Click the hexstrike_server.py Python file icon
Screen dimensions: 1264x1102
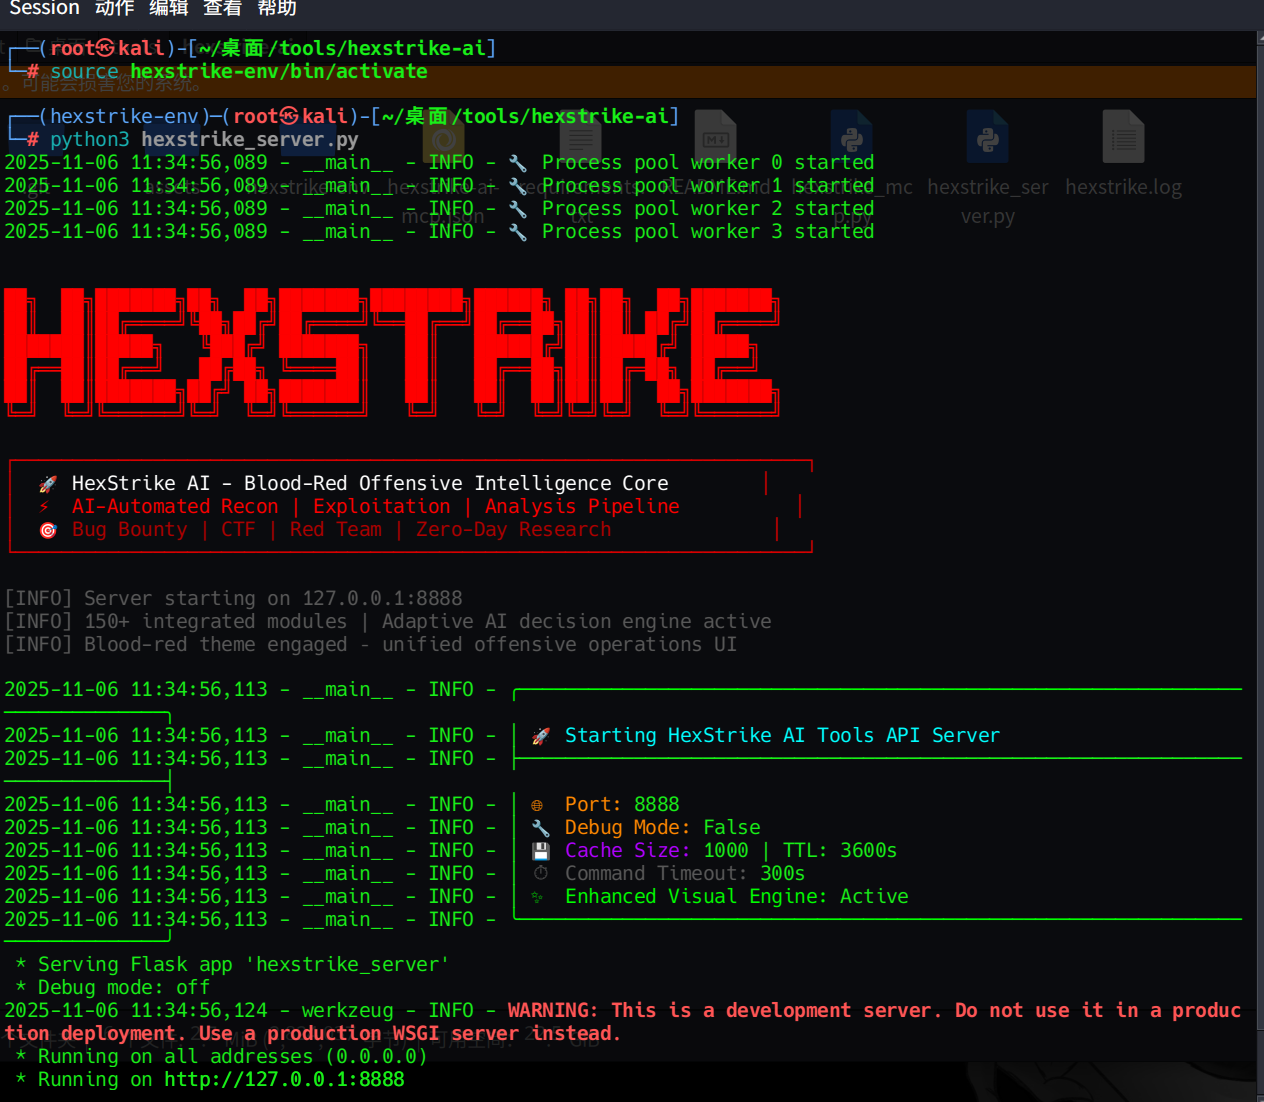coord(987,137)
